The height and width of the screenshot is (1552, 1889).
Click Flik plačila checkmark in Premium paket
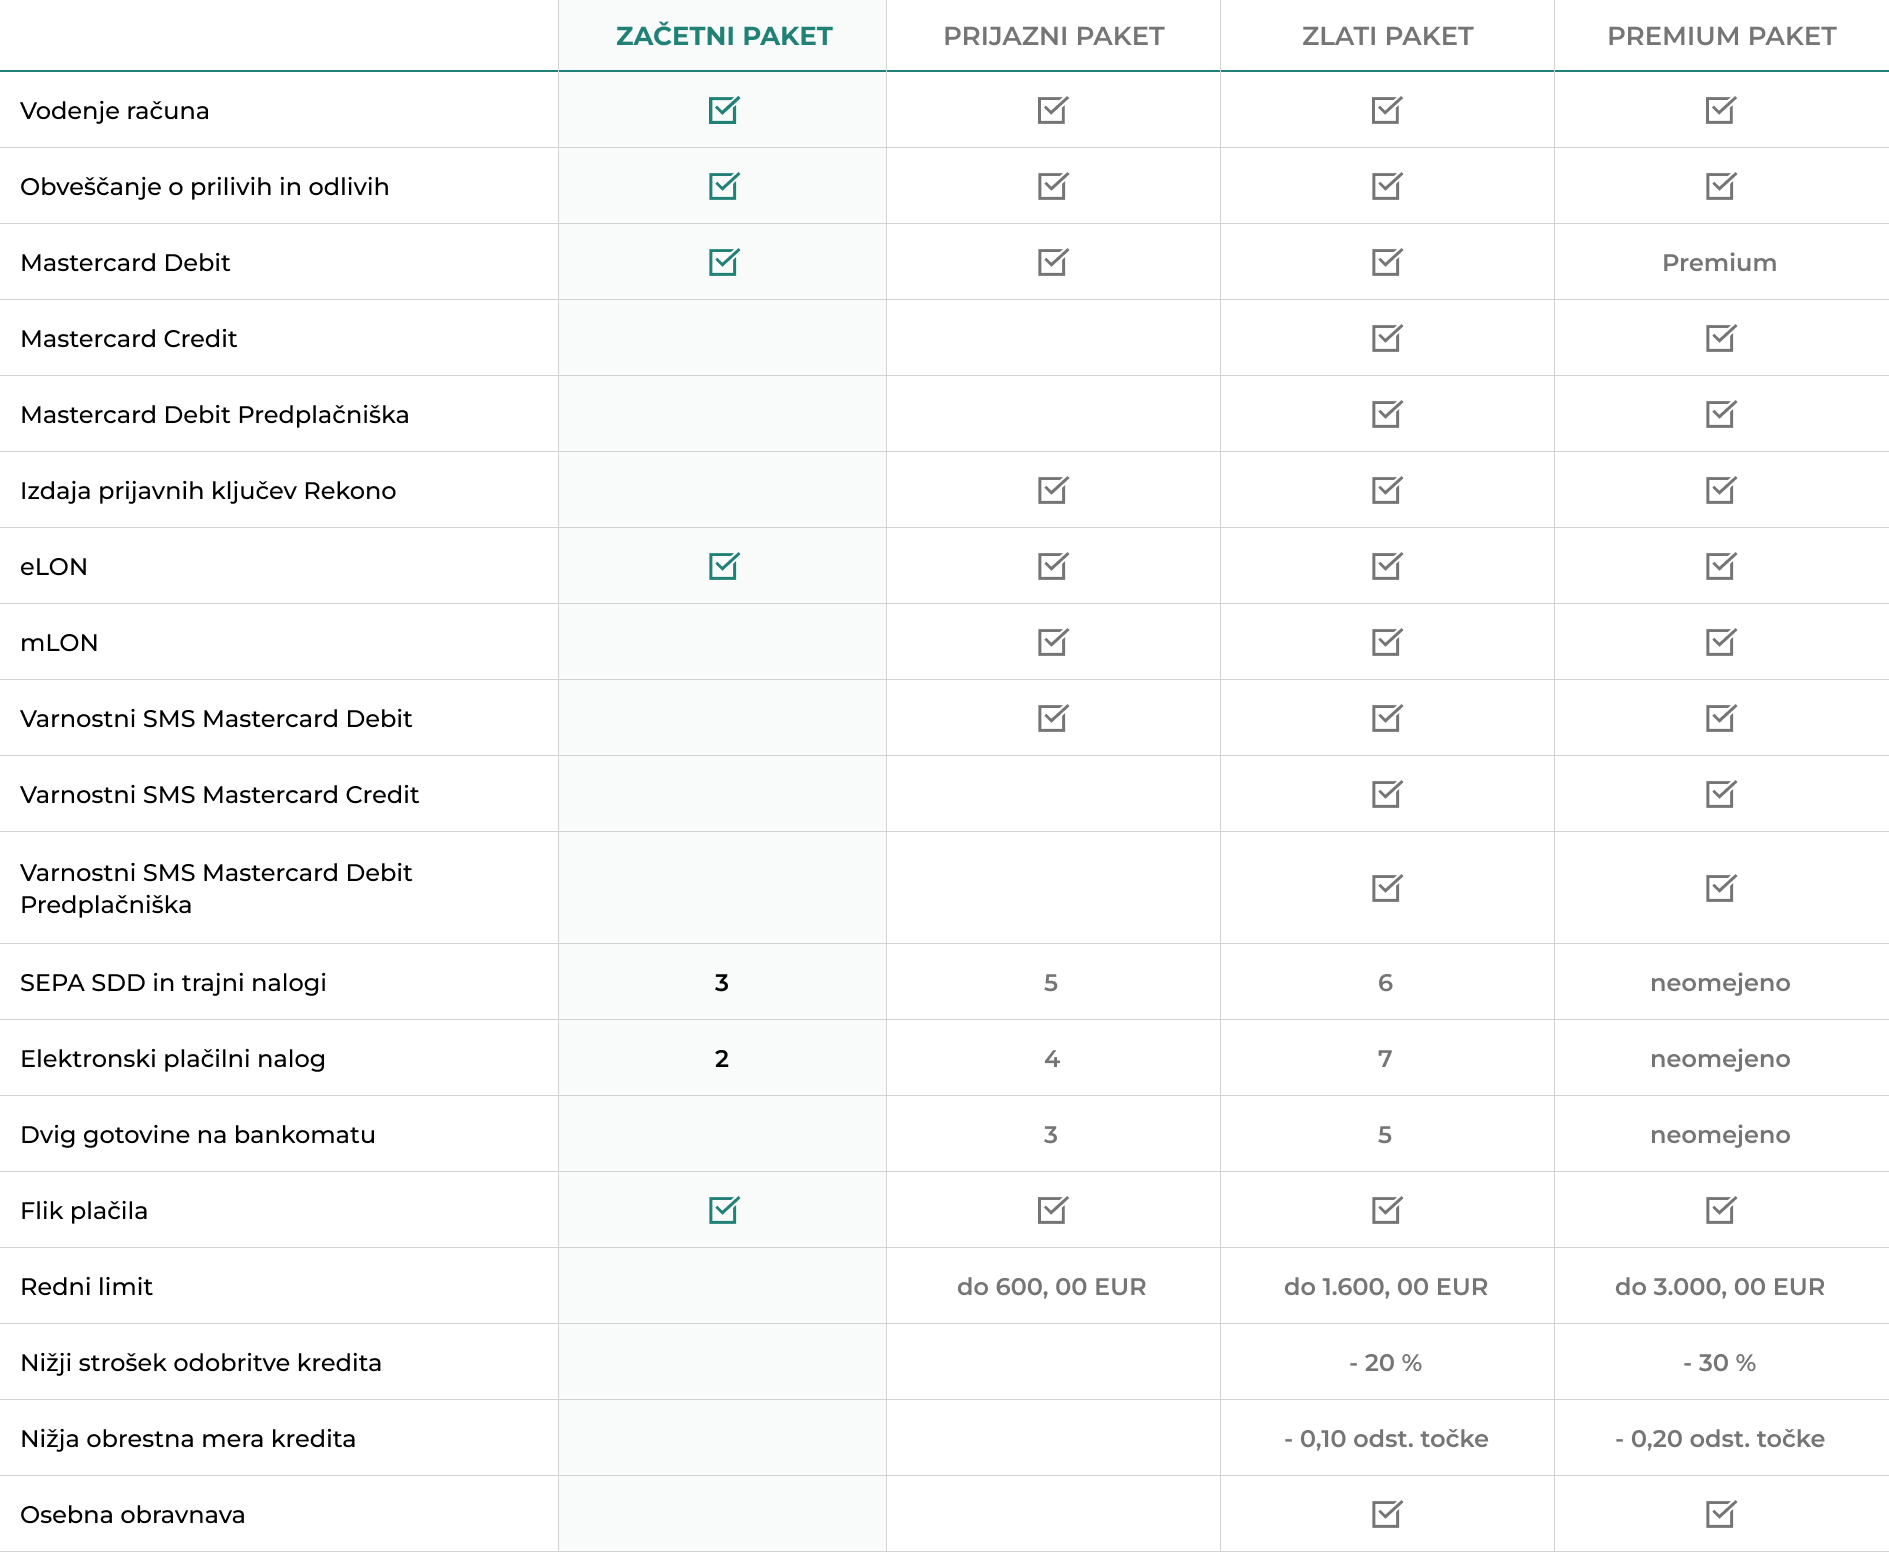(x=1720, y=1210)
